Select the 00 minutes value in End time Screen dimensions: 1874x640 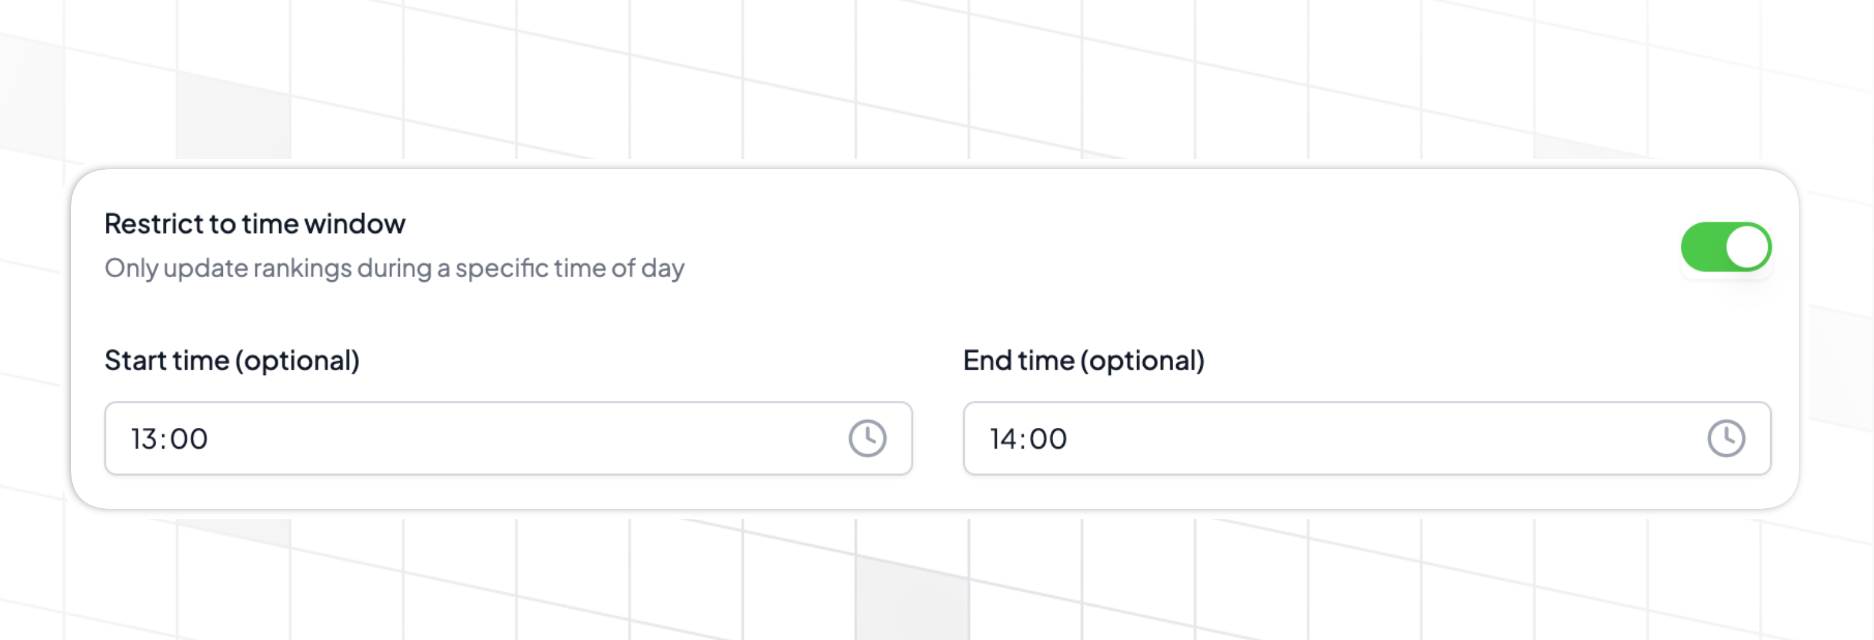click(x=1048, y=439)
